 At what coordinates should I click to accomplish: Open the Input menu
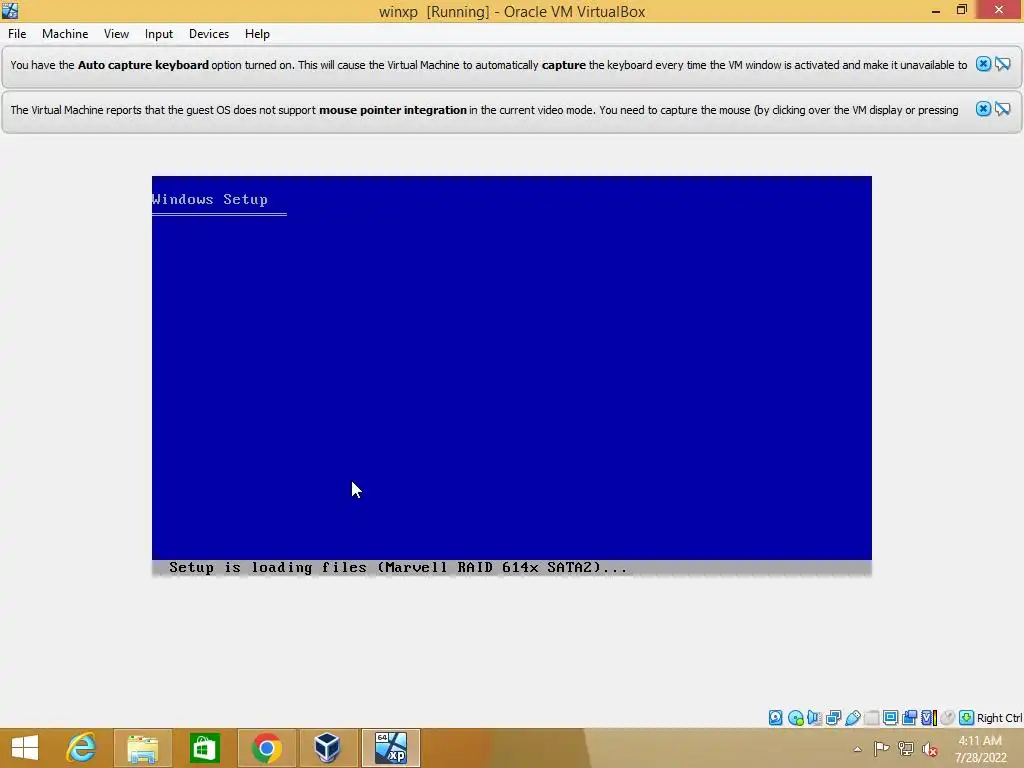pos(159,34)
